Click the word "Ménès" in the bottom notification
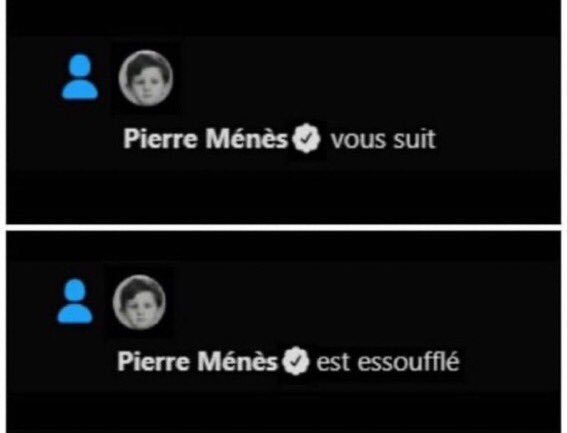 pyautogui.click(x=238, y=361)
